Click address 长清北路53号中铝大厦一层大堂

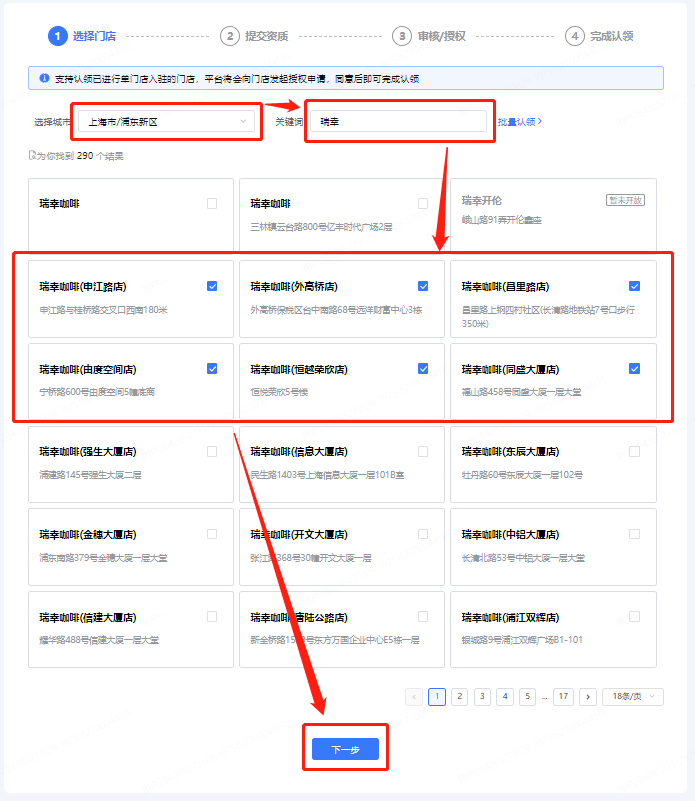coord(523,558)
